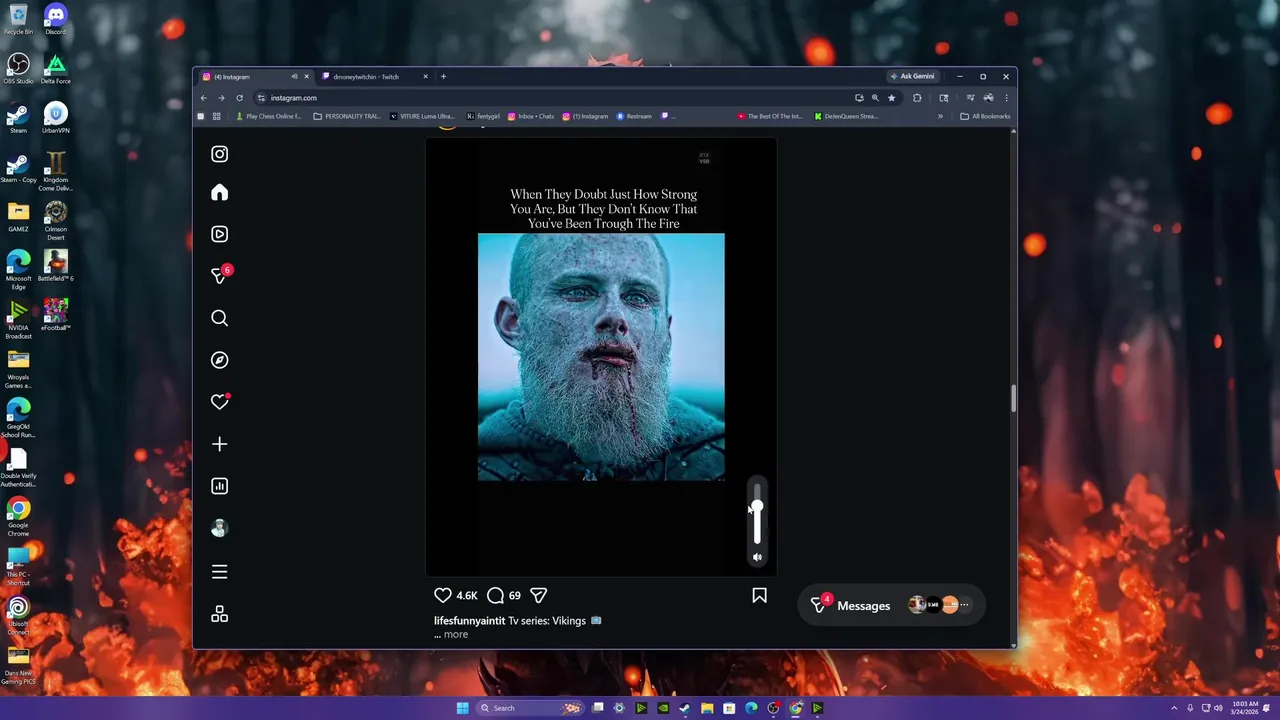Open Ubisoft Connect desktop shortcut
This screenshot has width=1280, height=720.
click(18, 616)
